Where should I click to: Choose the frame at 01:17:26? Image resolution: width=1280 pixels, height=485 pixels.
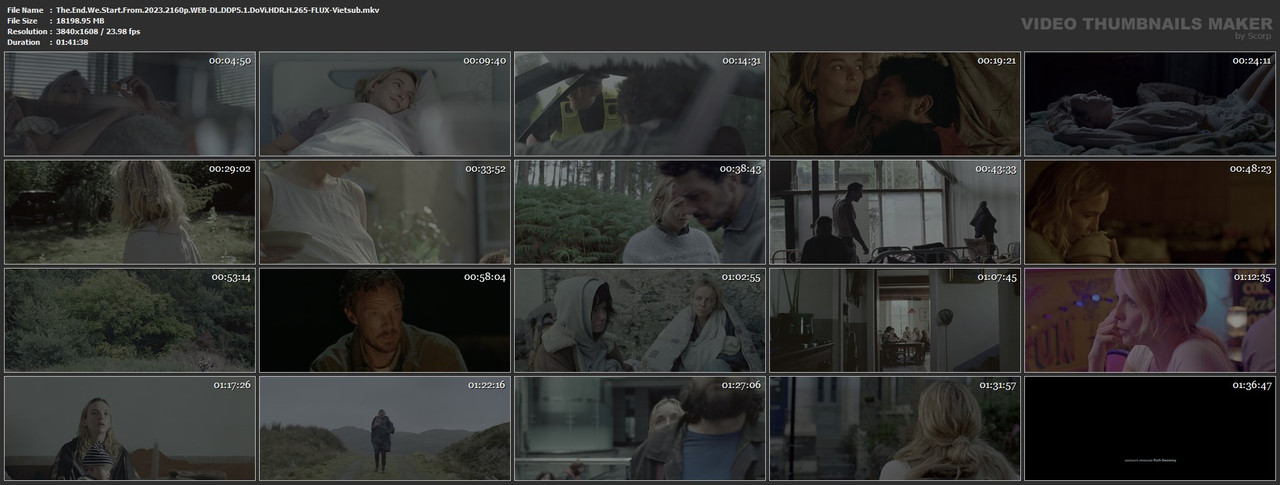129,428
